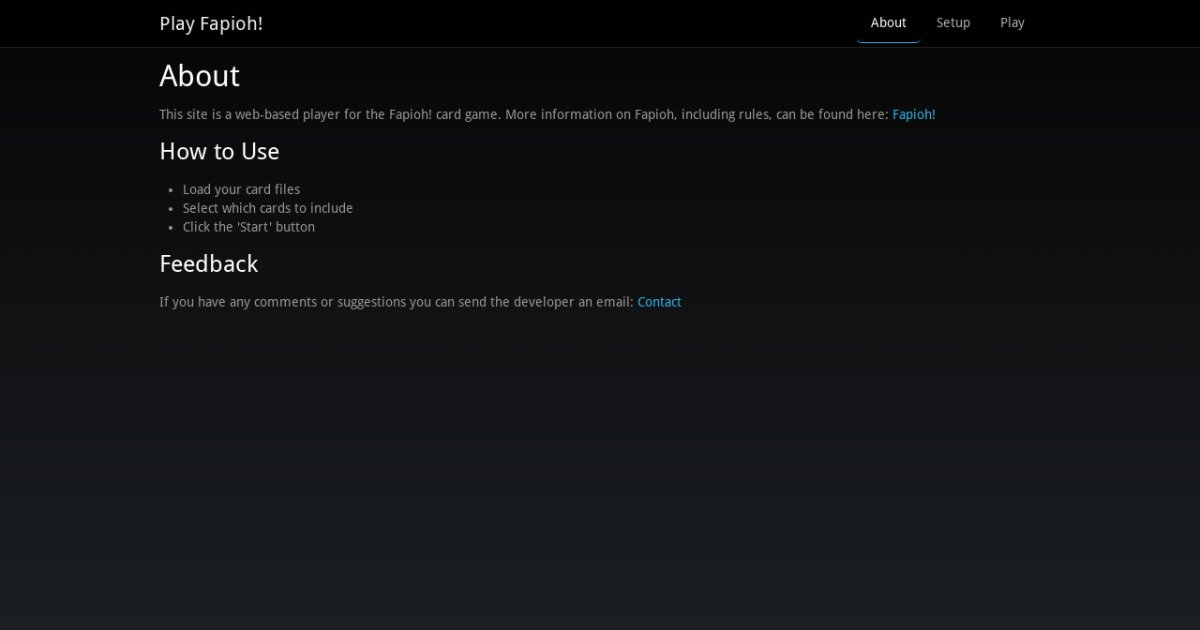Click the blue underline beneath About tab
1200x630 pixels.
pos(888,42)
